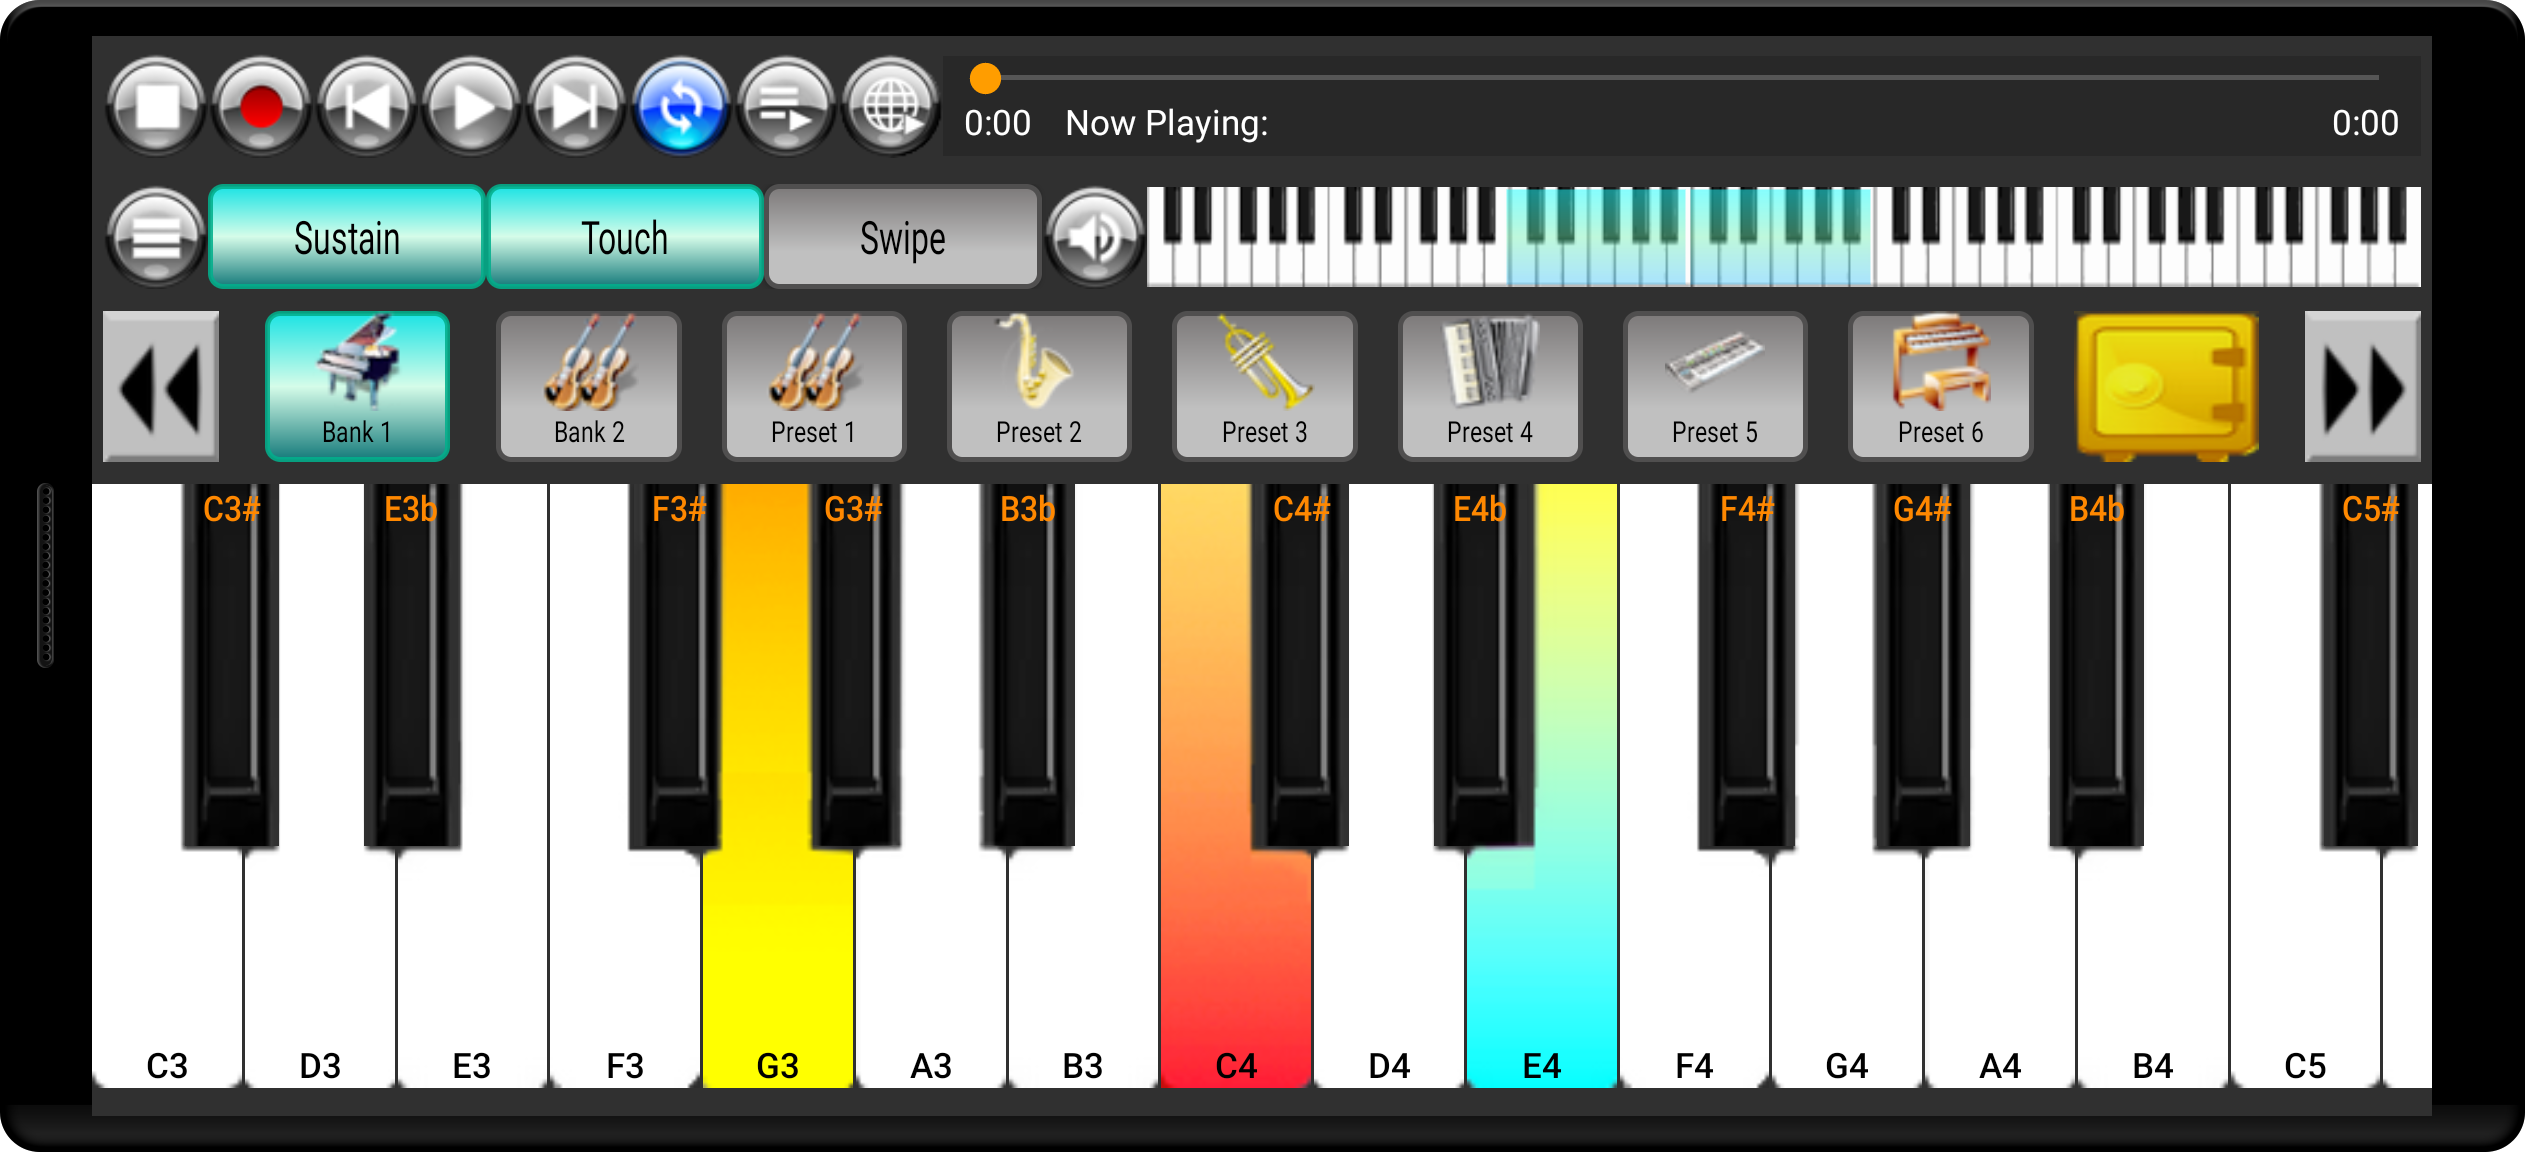Choose Preset 6 organ

1941,386
